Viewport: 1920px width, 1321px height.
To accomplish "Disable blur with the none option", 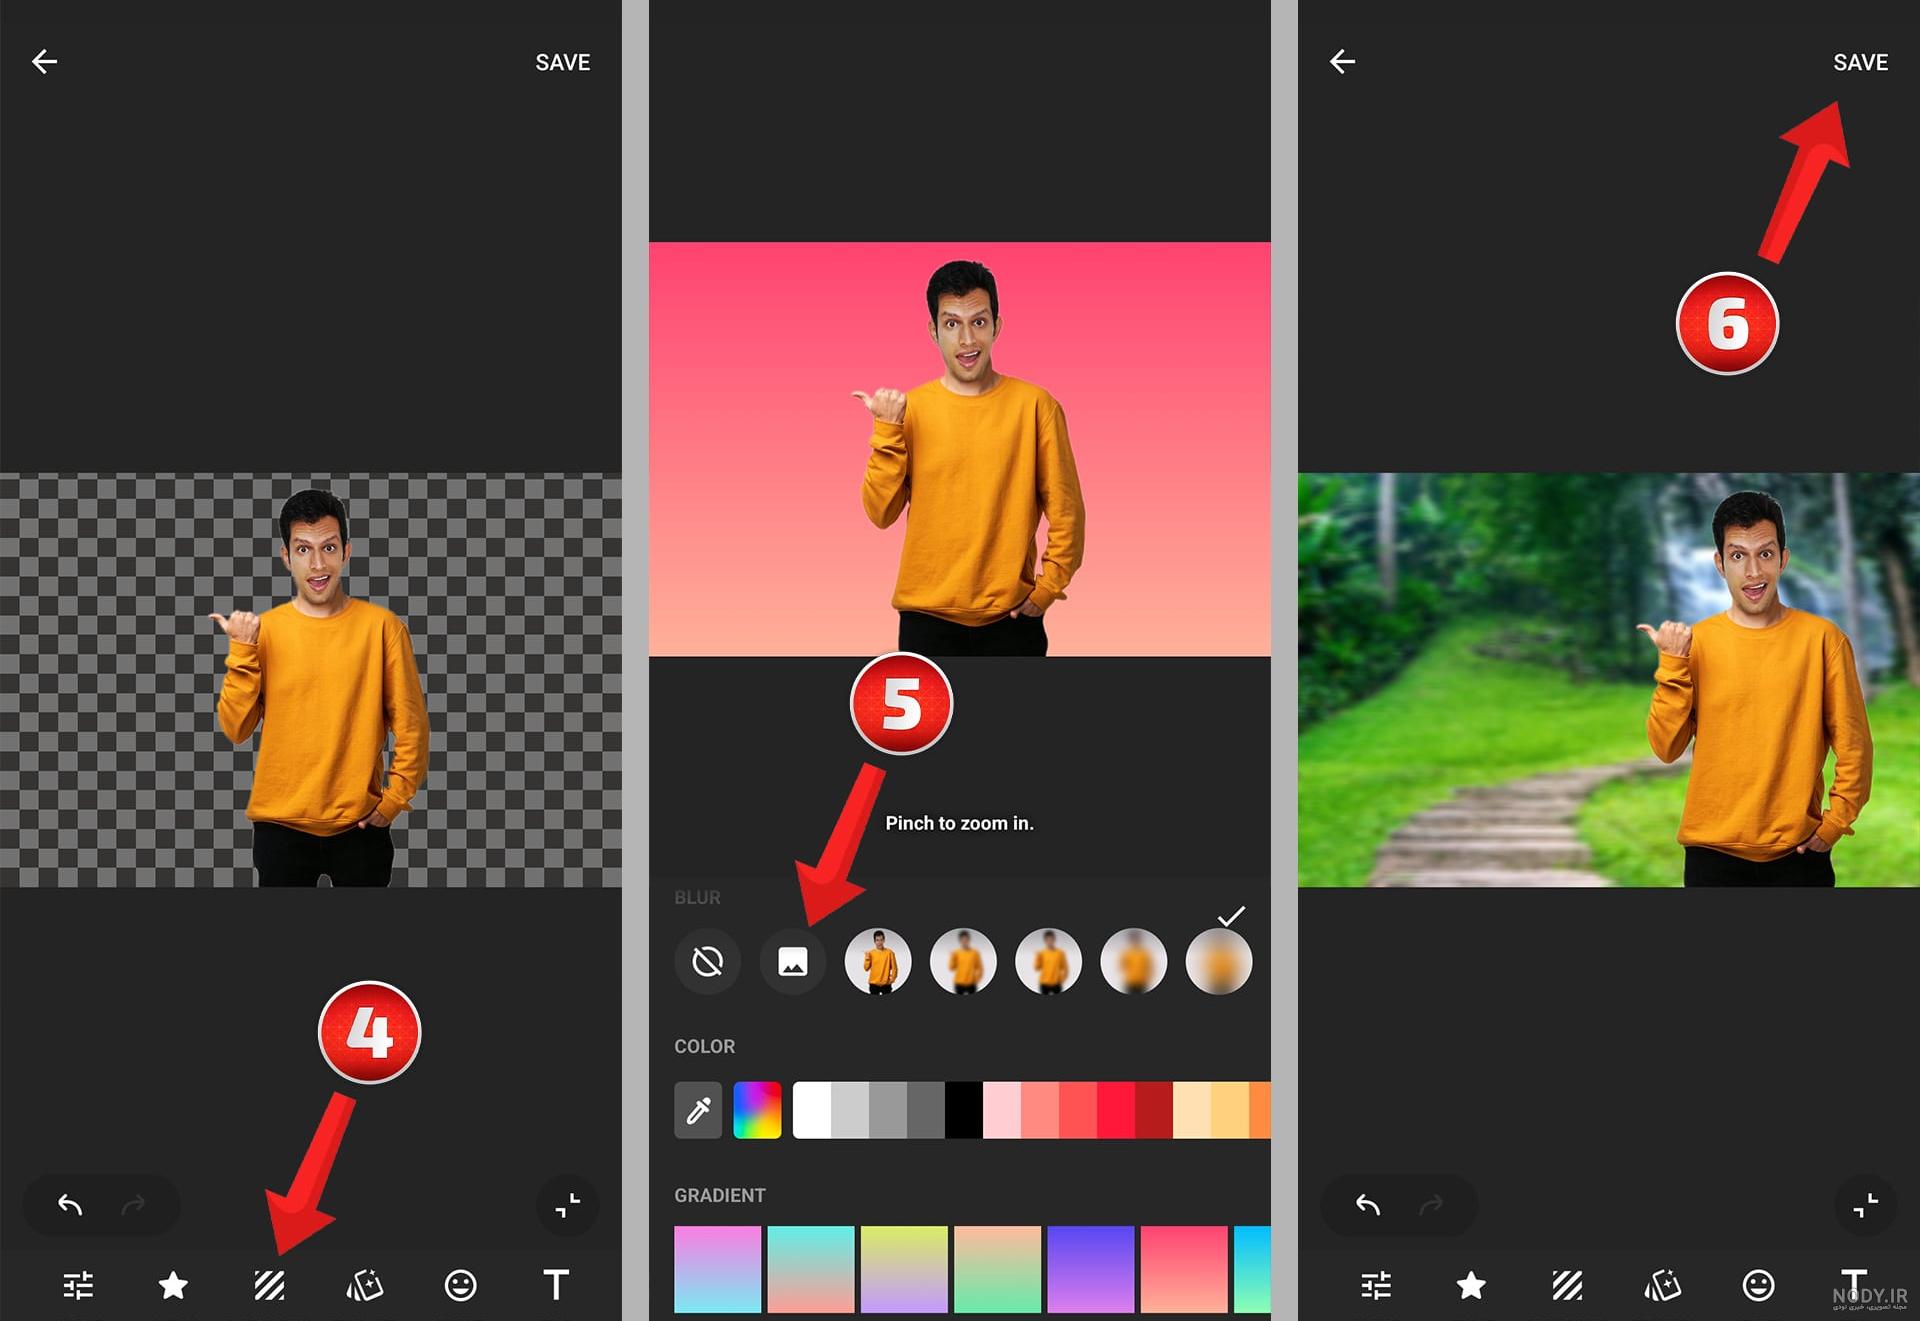I will pyautogui.click(x=708, y=962).
